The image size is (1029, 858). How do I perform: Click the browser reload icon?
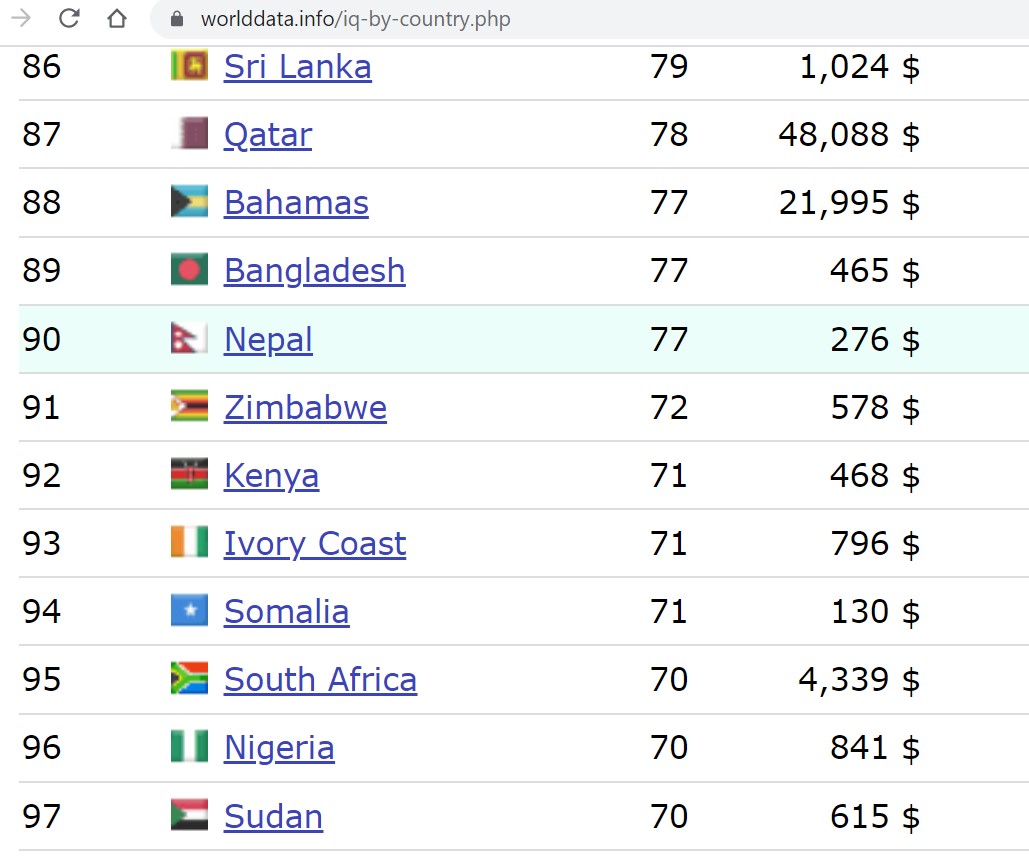pos(69,18)
